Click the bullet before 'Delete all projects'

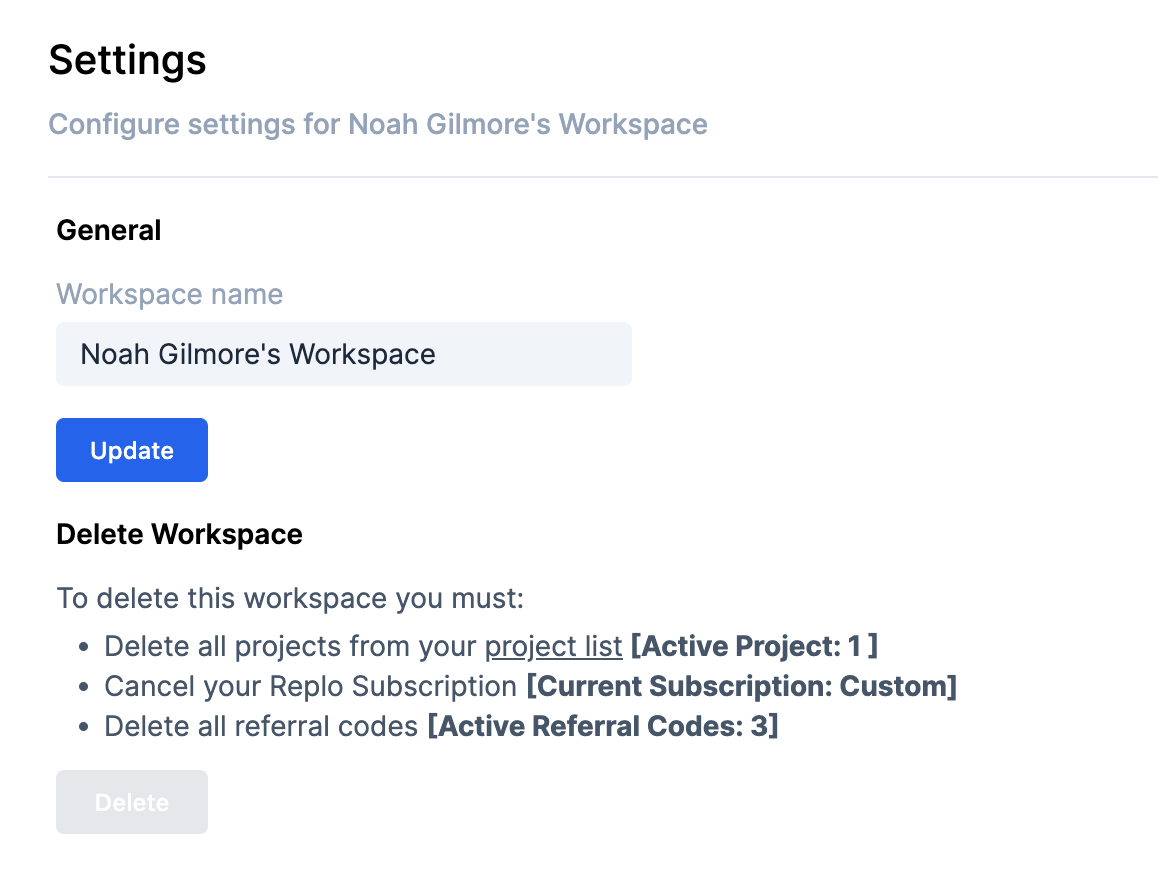click(86, 647)
